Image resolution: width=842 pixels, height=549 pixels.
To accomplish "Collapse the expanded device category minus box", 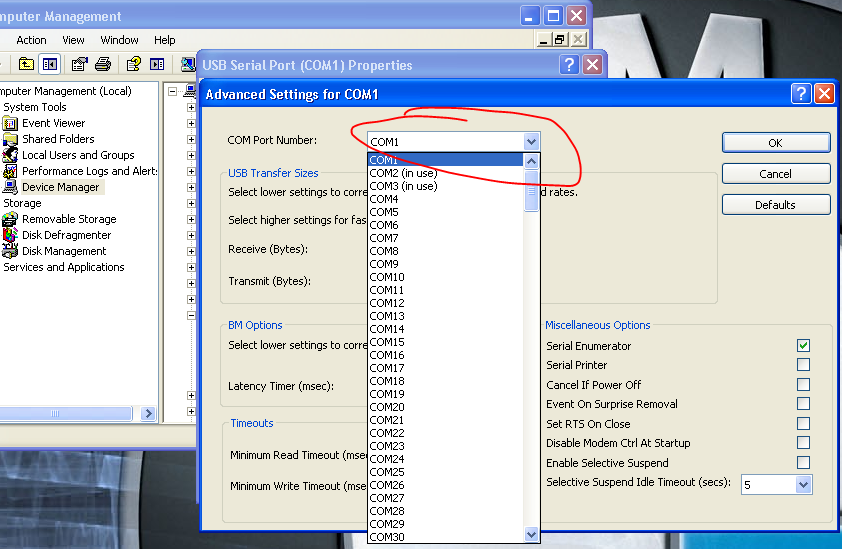I will pyautogui.click(x=191, y=315).
